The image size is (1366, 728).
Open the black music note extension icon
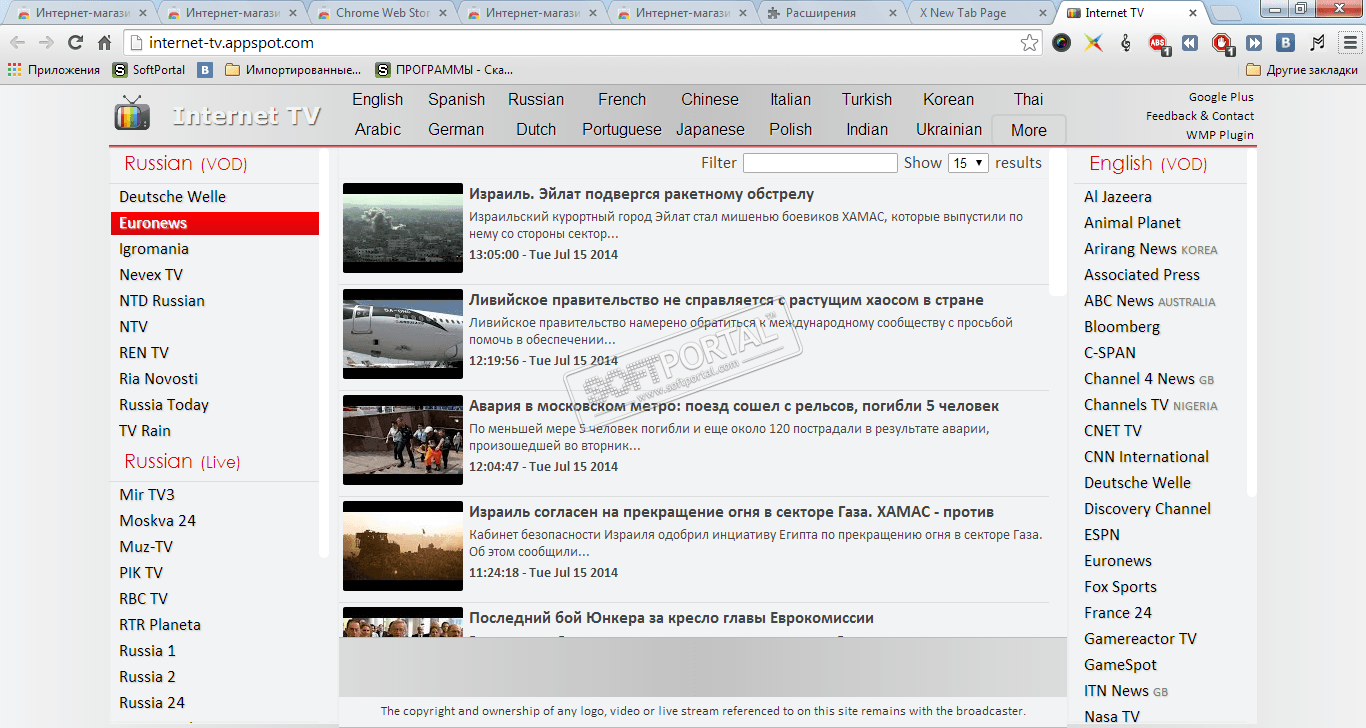click(1317, 43)
